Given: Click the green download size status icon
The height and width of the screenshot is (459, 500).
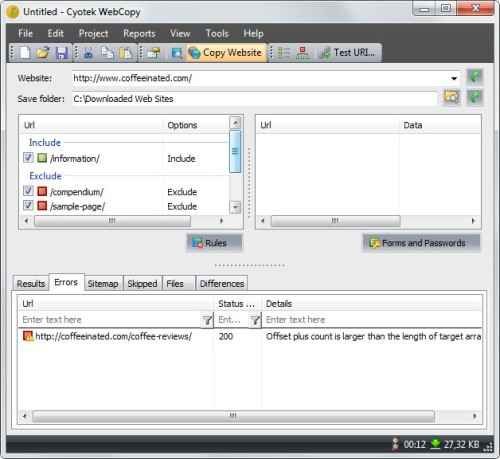Looking at the screenshot, I should click(435, 444).
